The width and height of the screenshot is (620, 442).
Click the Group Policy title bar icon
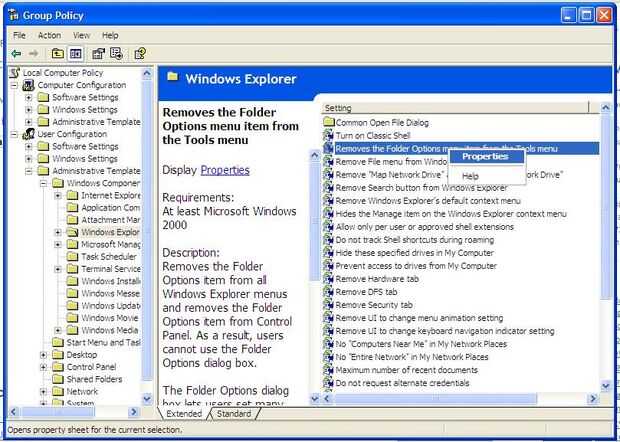[13, 15]
